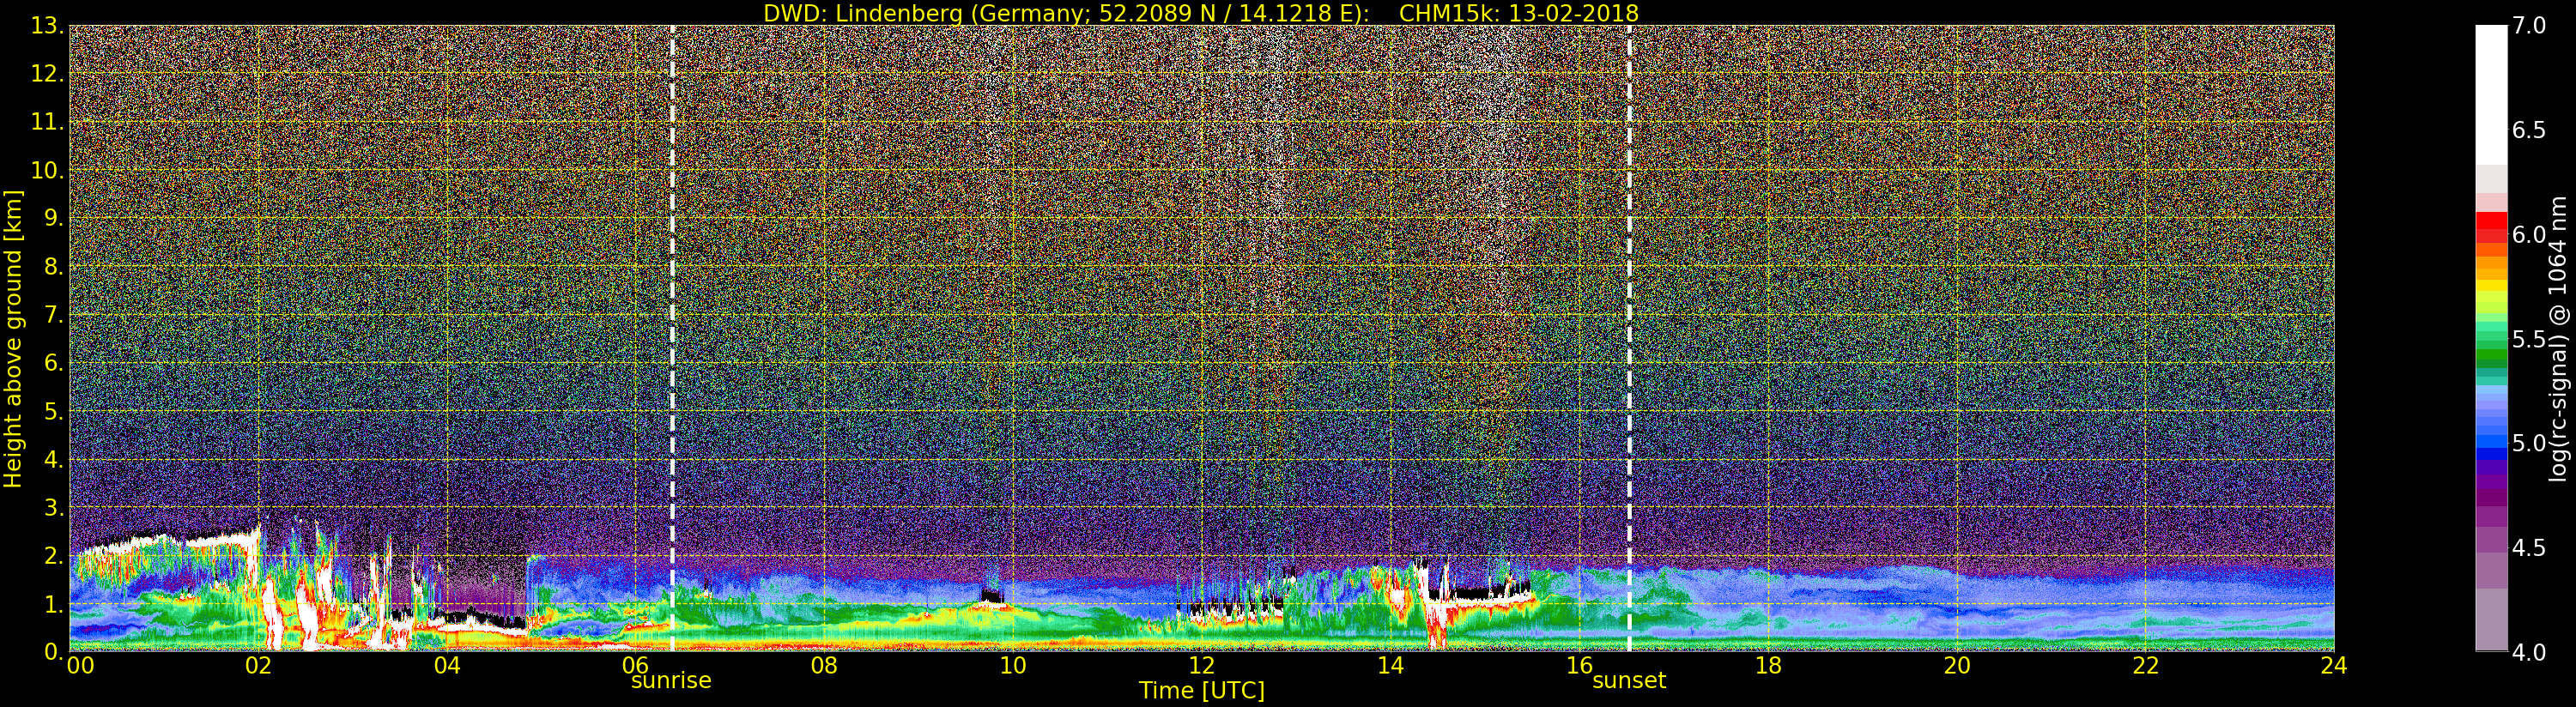Click the white dashed sunset marker line
2576x707 pixels.
(x=1629, y=338)
